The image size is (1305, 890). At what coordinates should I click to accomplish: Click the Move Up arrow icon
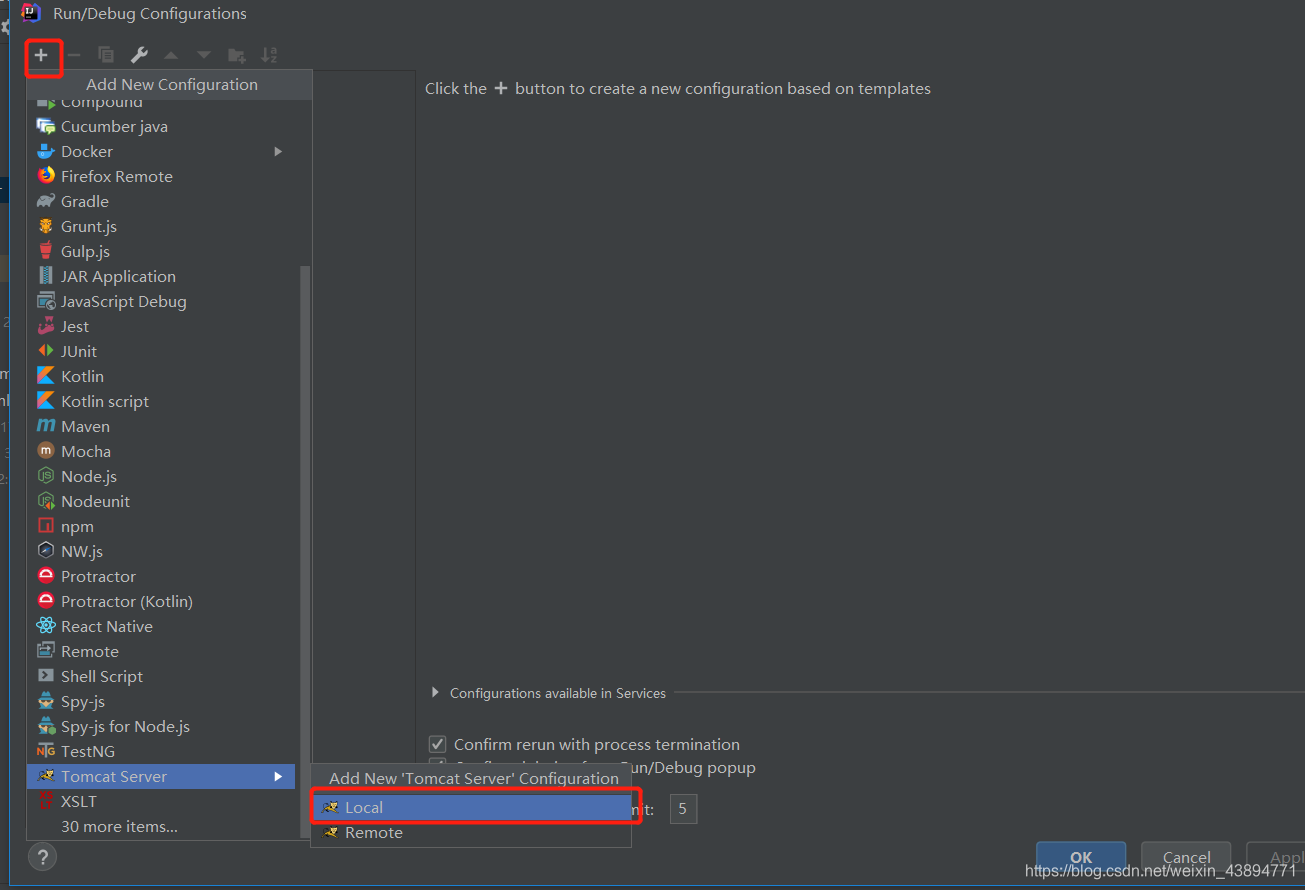171,55
